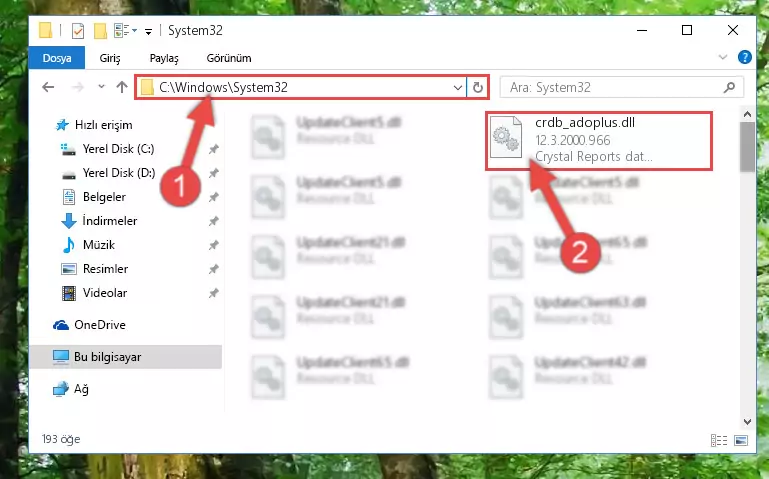Expand the address bar history dropdown
Viewport: 769px width, 479px height.
457,88
